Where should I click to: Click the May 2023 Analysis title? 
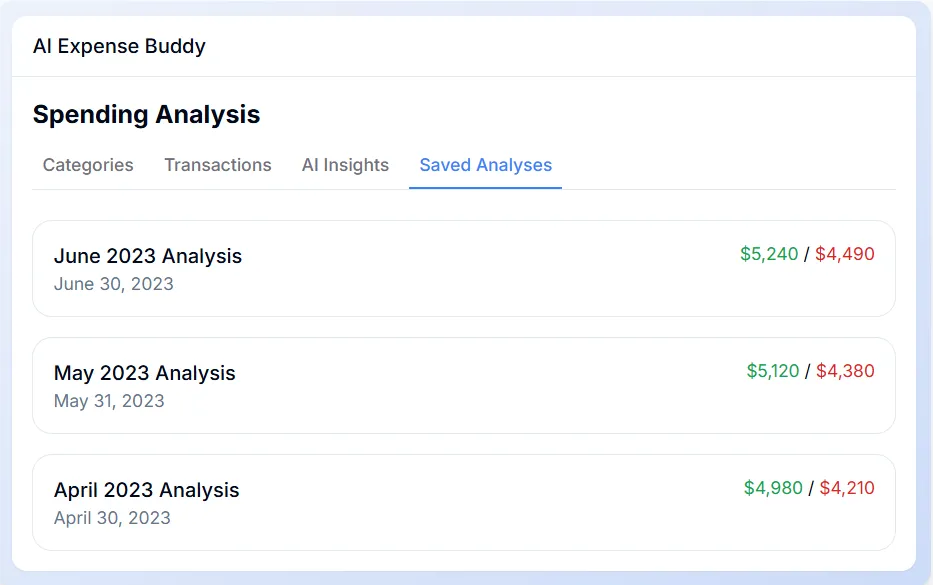[145, 373]
